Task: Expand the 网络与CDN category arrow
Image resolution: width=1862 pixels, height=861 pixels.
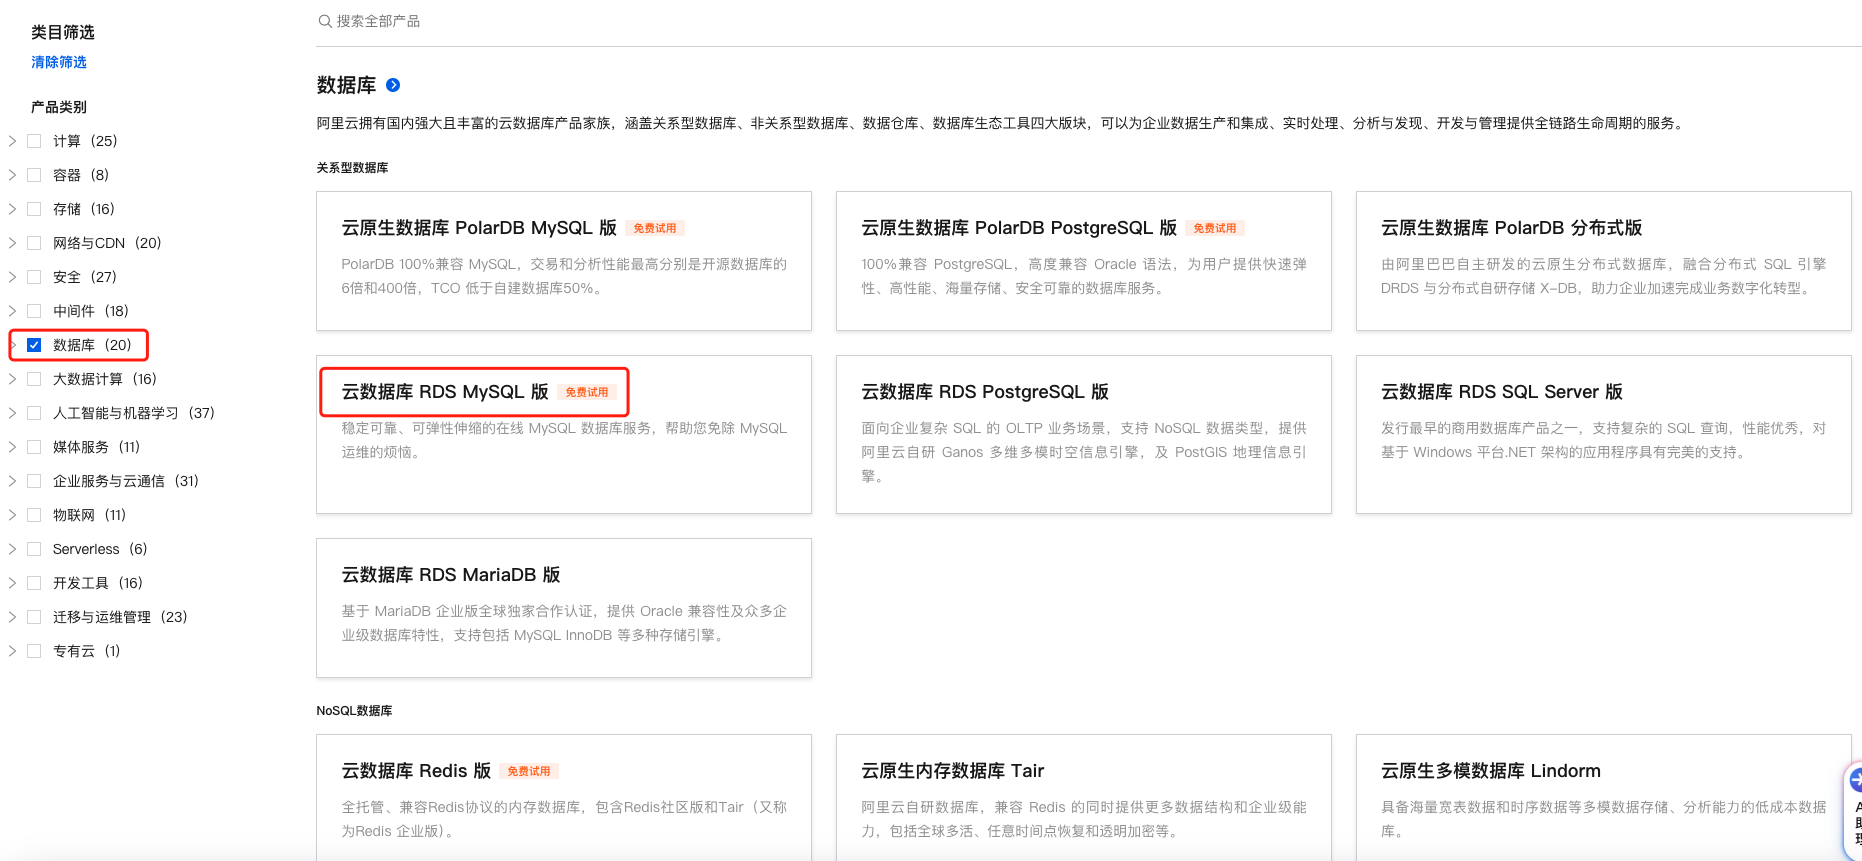Action: tap(12, 243)
